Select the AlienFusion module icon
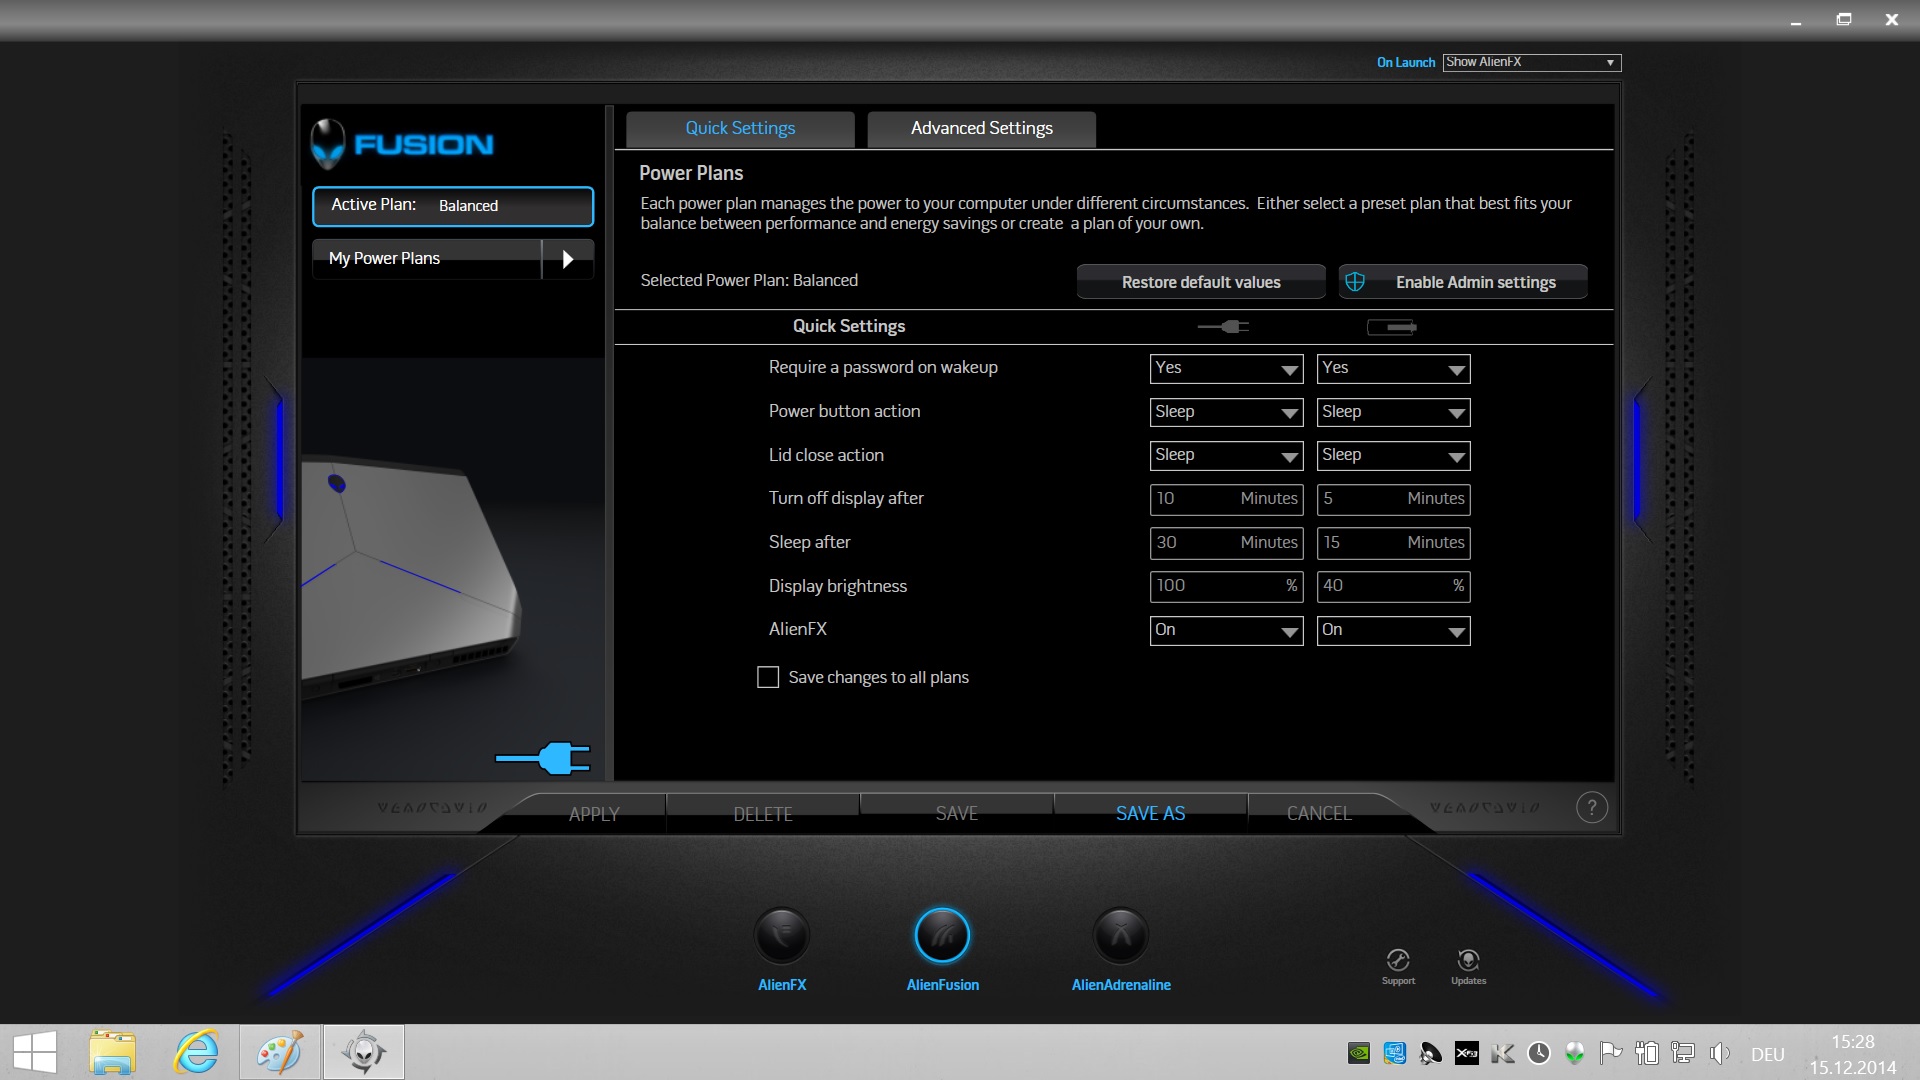The image size is (1920, 1080). point(942,936)
